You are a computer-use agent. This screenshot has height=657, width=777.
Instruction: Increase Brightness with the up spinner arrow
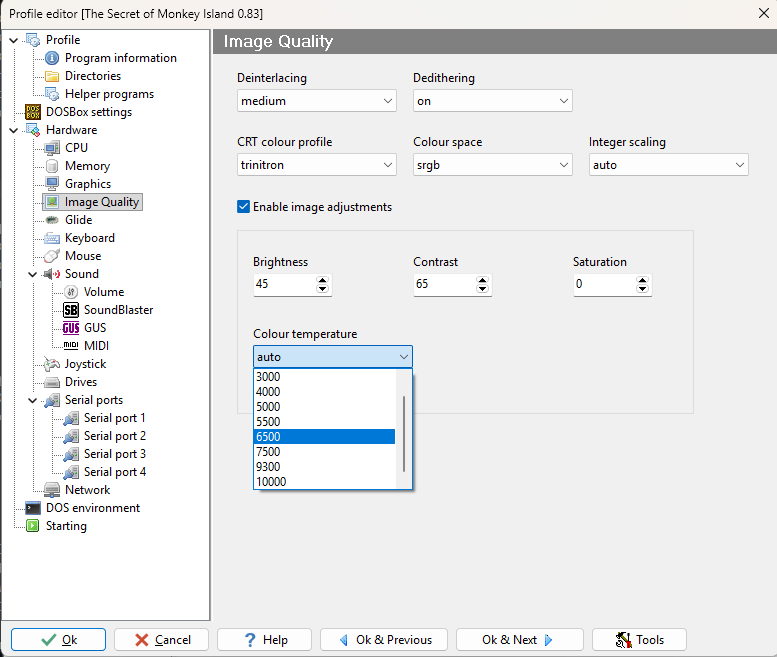coord(323,280)
